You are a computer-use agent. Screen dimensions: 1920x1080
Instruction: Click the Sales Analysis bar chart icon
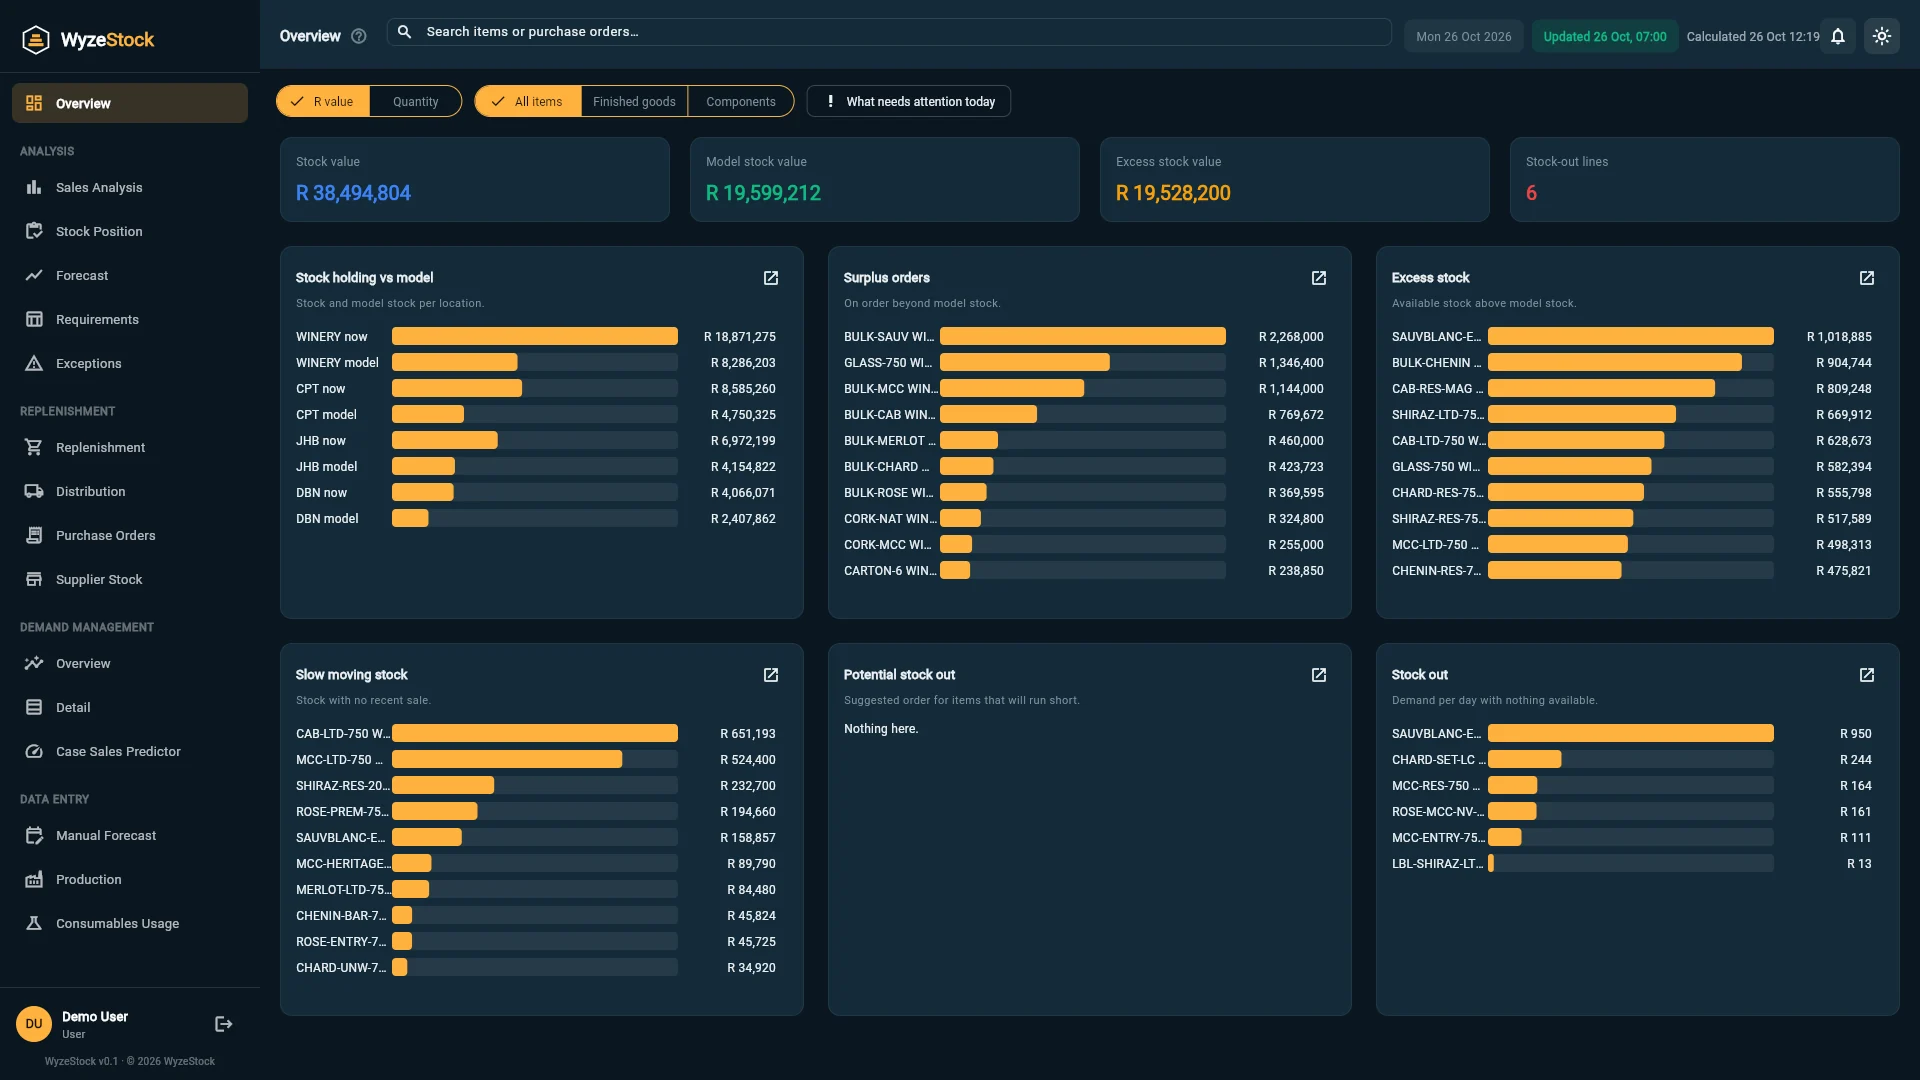pyautogui.click(x=34, y=187)
